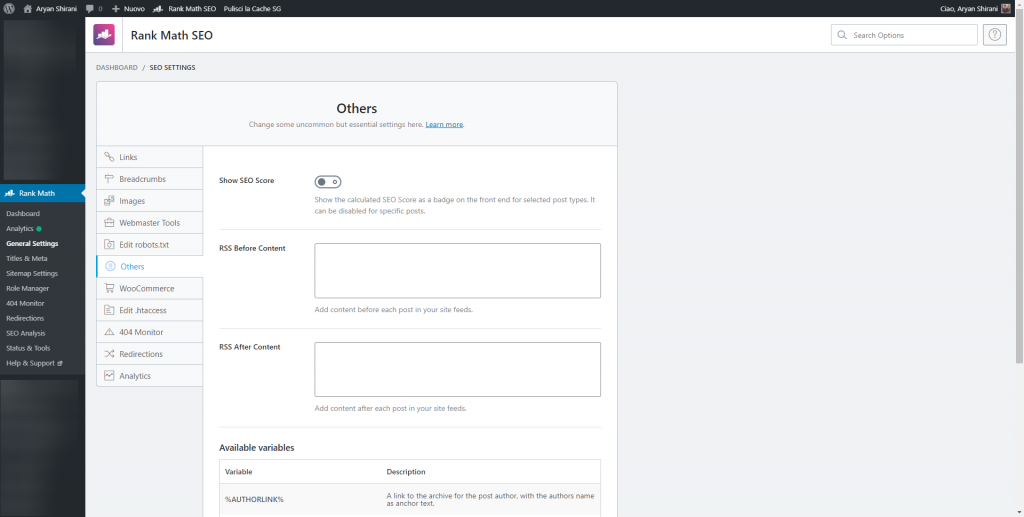Click the RSS Before Content text area

pos(457,270)
